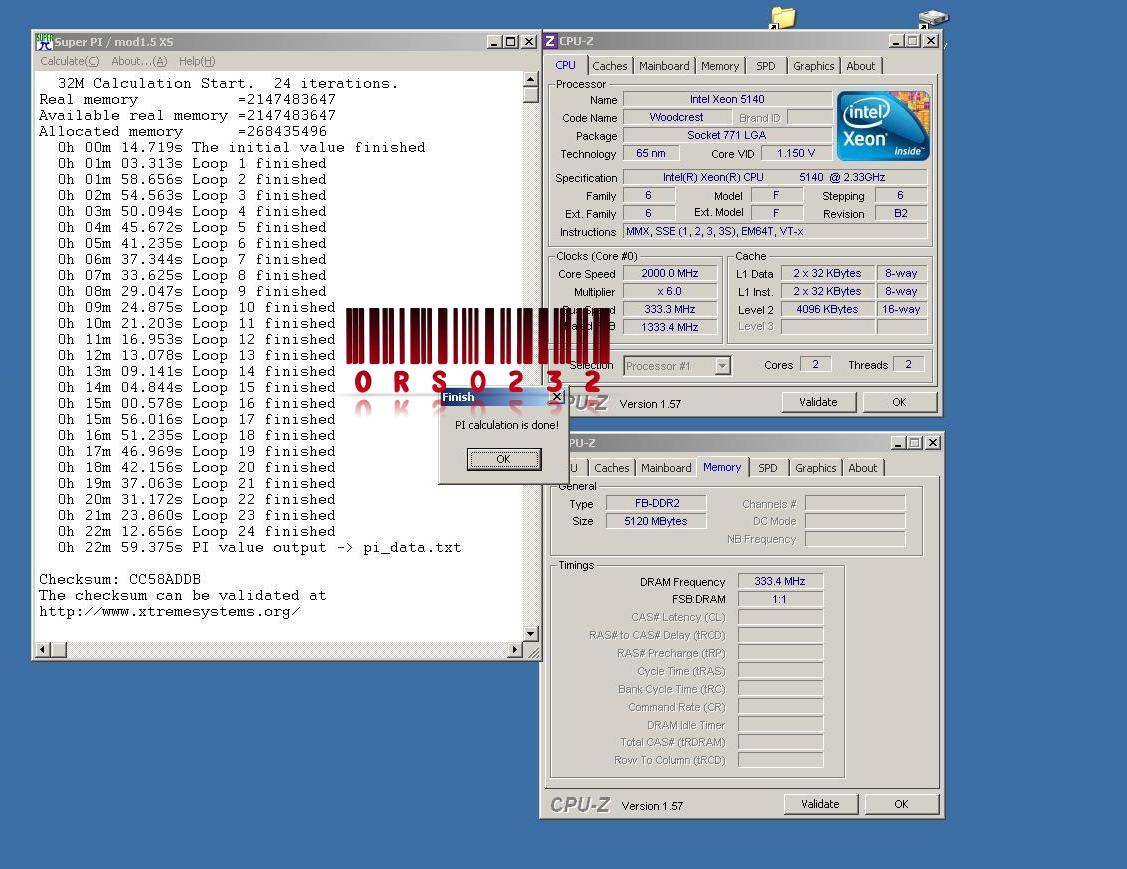The image size is (1127, 869).
Task: Close the lower CPU-Z Memory window
Action: pos(933,443)
